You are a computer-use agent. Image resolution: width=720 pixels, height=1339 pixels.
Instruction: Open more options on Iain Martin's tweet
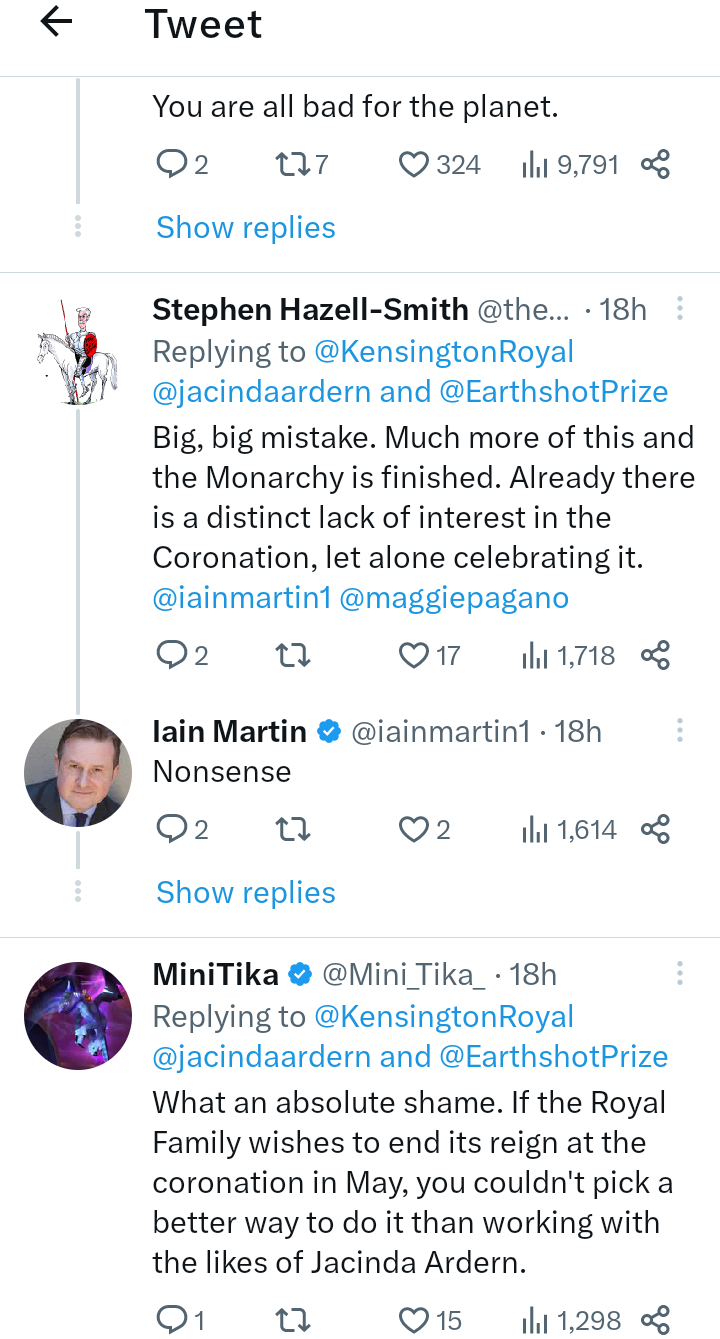[x=679, y=731]
